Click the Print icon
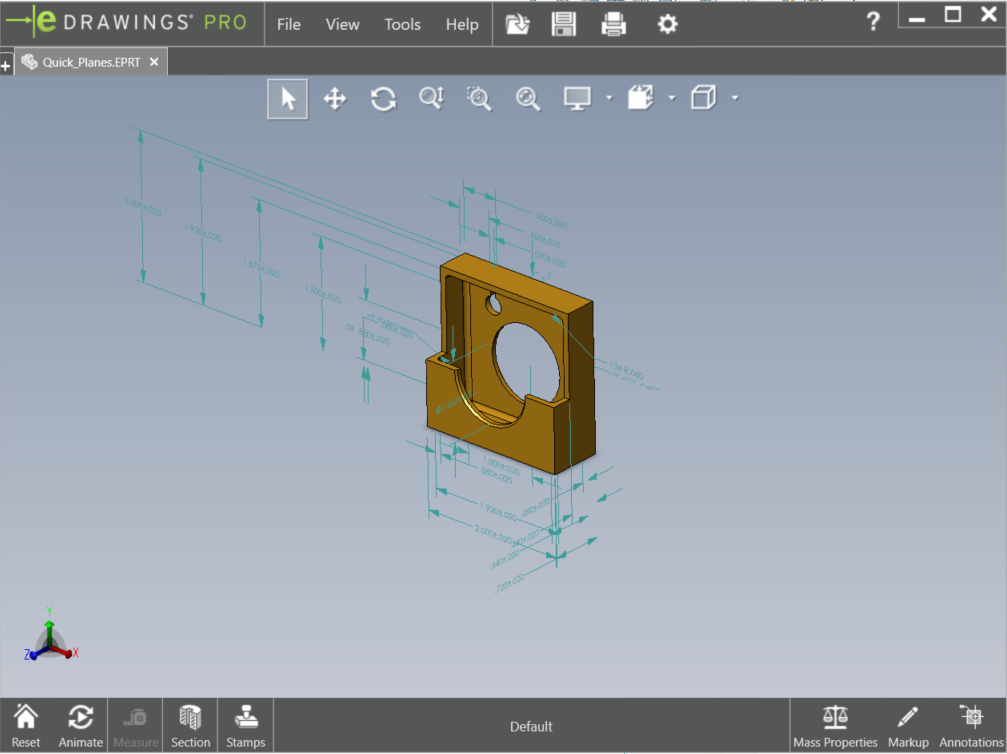1007x754 pixels. pos(613,24)
